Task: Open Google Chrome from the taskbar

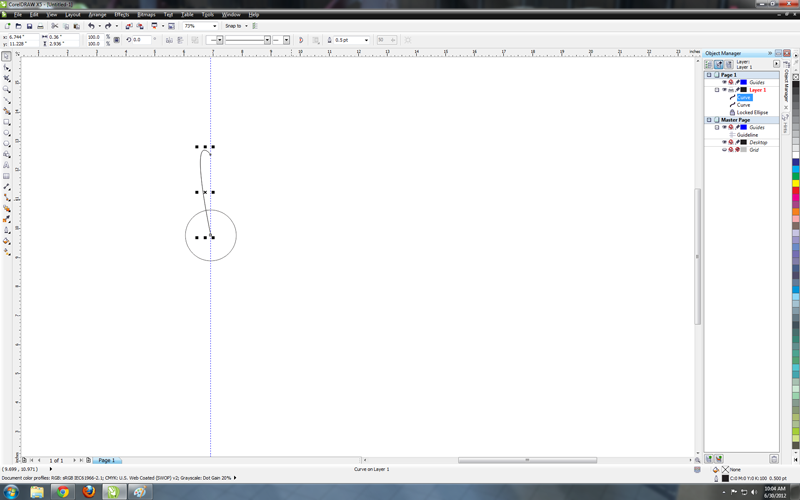Action: (x=63, y=492)
